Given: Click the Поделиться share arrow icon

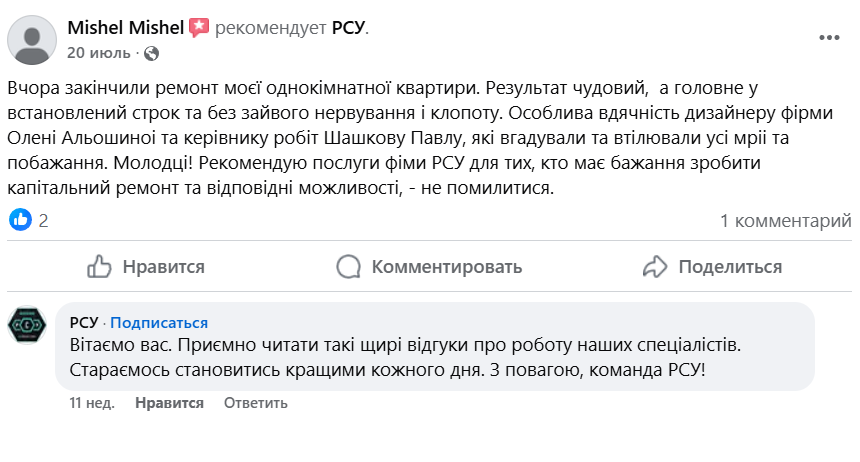Looking at the screenshot, I should point(655,267).
